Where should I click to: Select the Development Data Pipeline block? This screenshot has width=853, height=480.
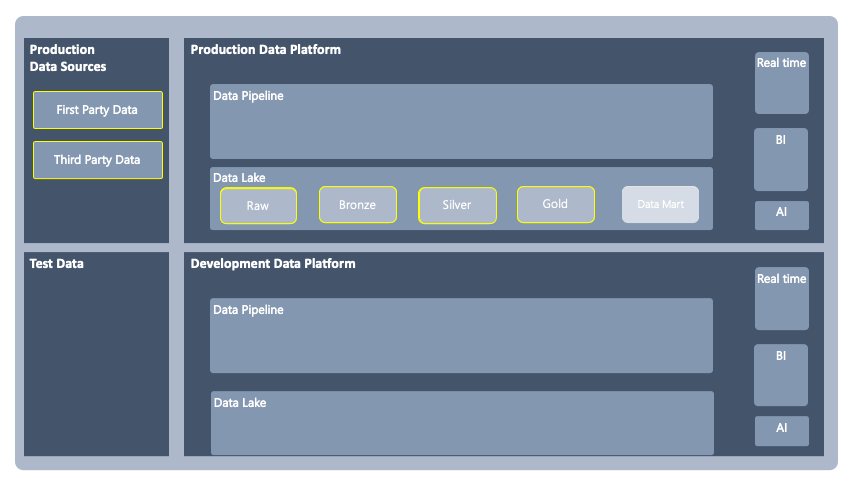461,335
